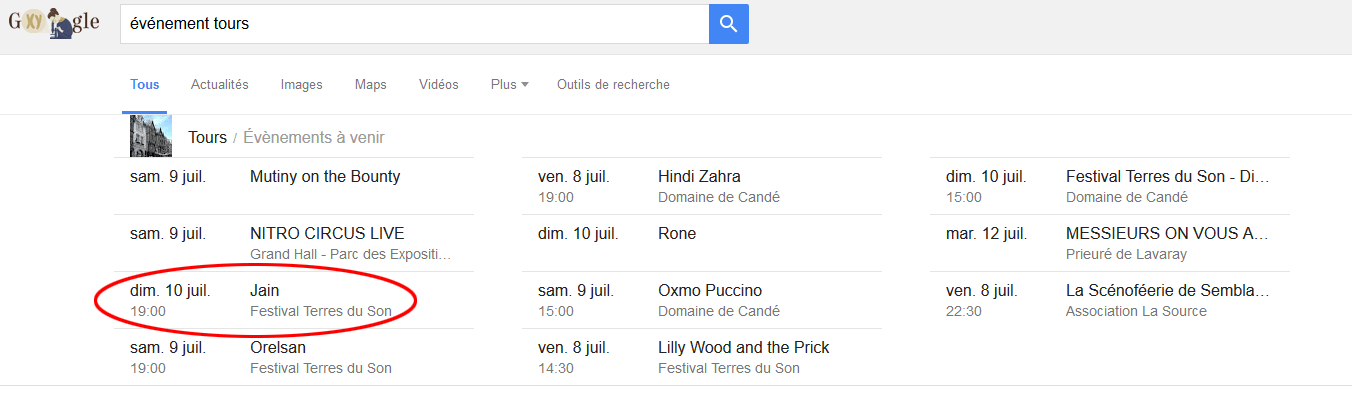Click La Scénoféerie de Sembla... event
Screen dimensions: 1352x400
1167,291
